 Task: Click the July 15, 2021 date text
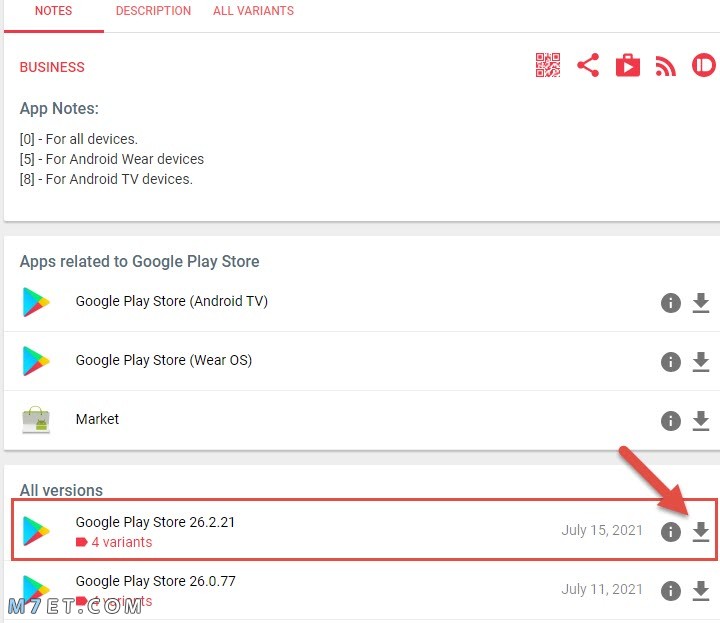602,530
